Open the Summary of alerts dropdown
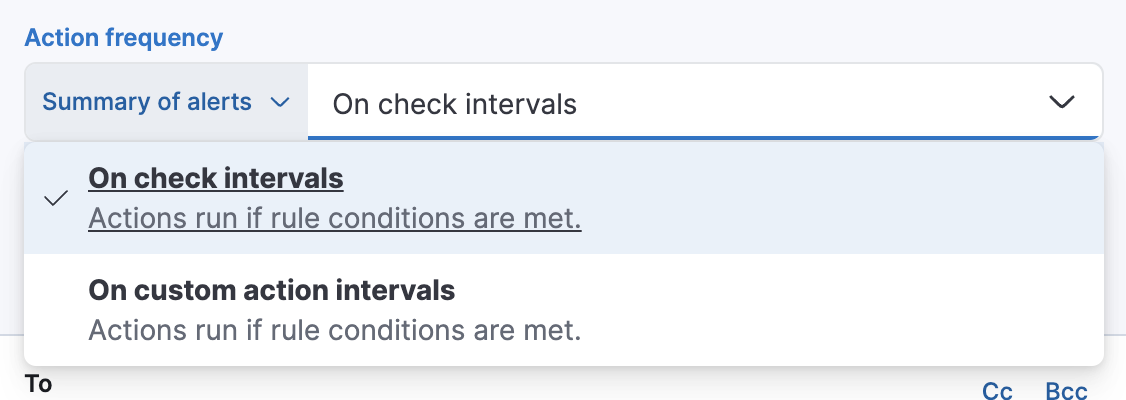Viewport: 1126px width, 400px height. point(165,102)
